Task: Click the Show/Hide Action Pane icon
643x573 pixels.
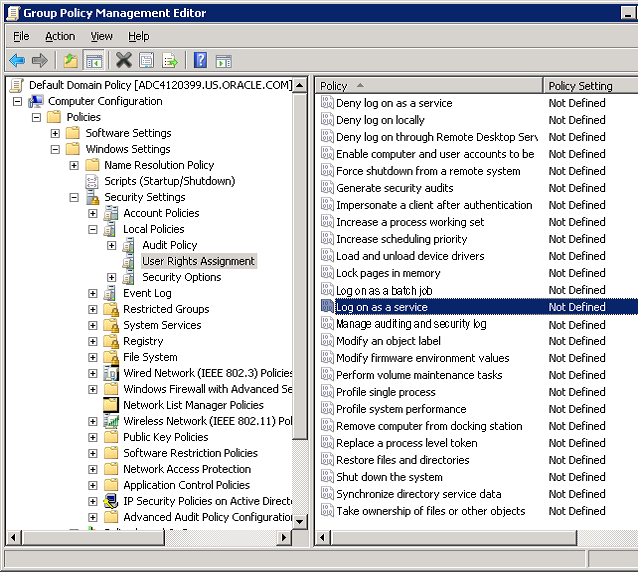Action: point(223,61)
